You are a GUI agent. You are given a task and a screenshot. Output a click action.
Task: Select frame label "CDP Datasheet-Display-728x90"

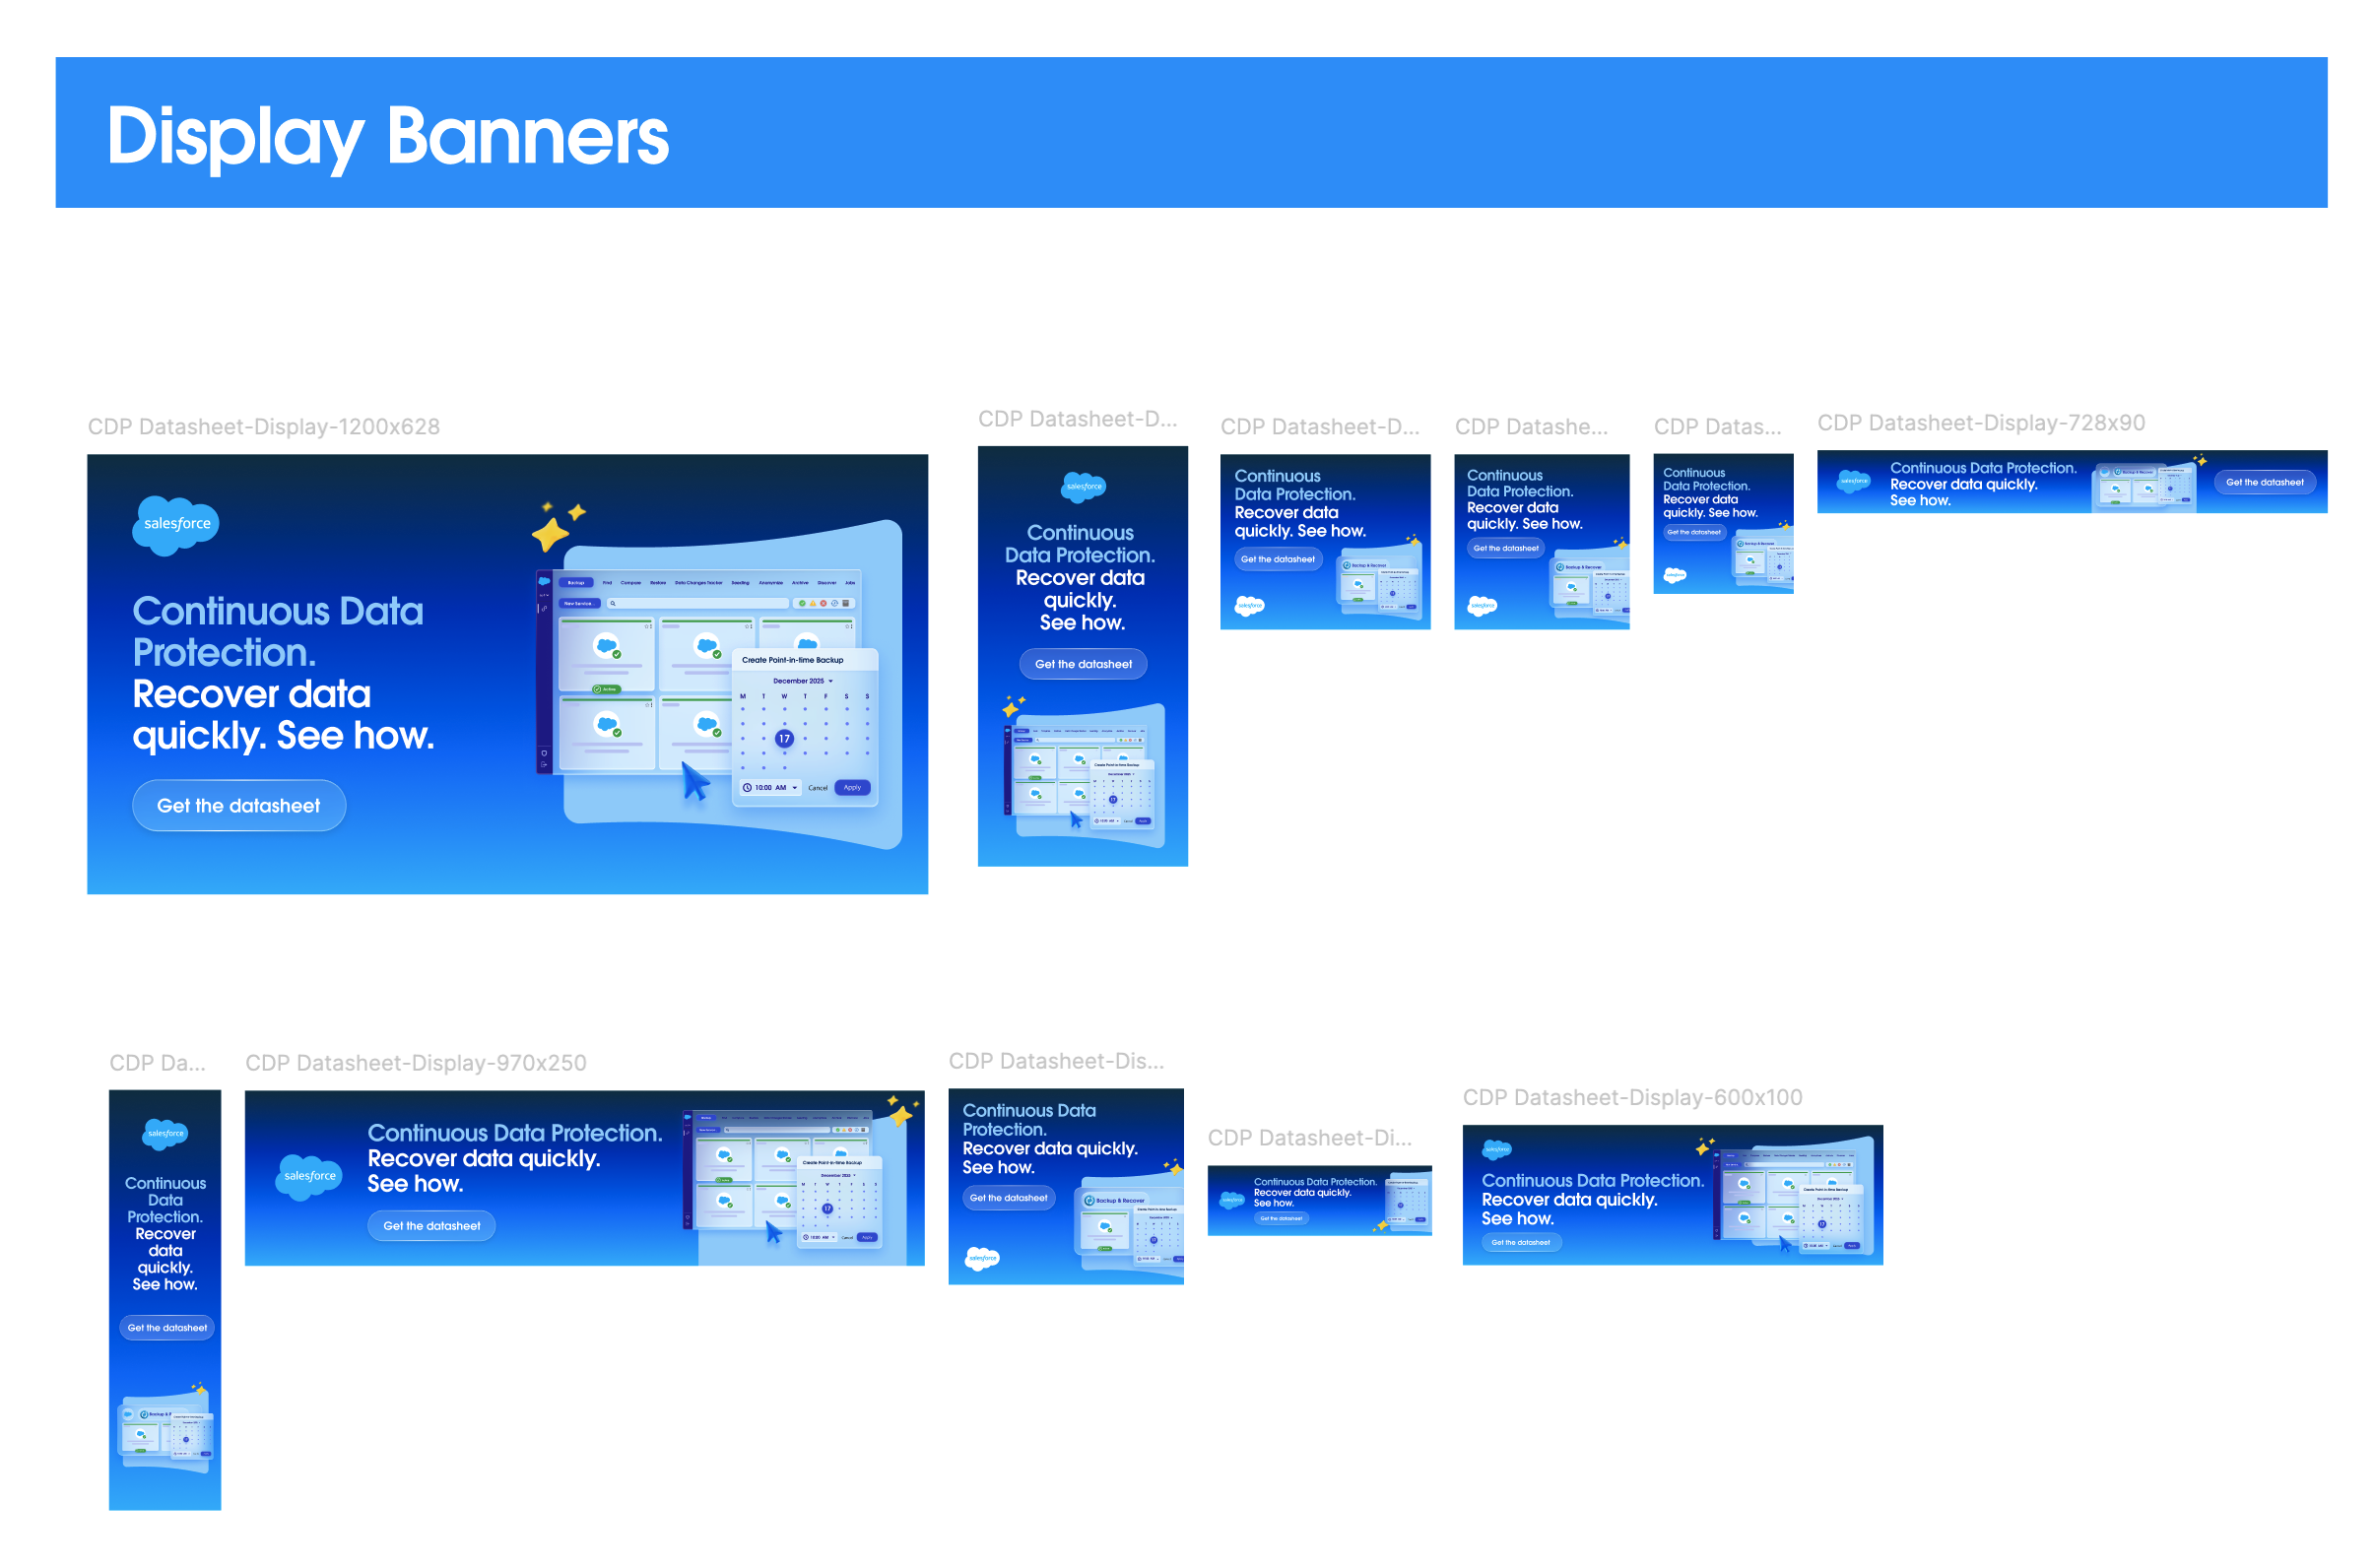[x=1980, y=422]
